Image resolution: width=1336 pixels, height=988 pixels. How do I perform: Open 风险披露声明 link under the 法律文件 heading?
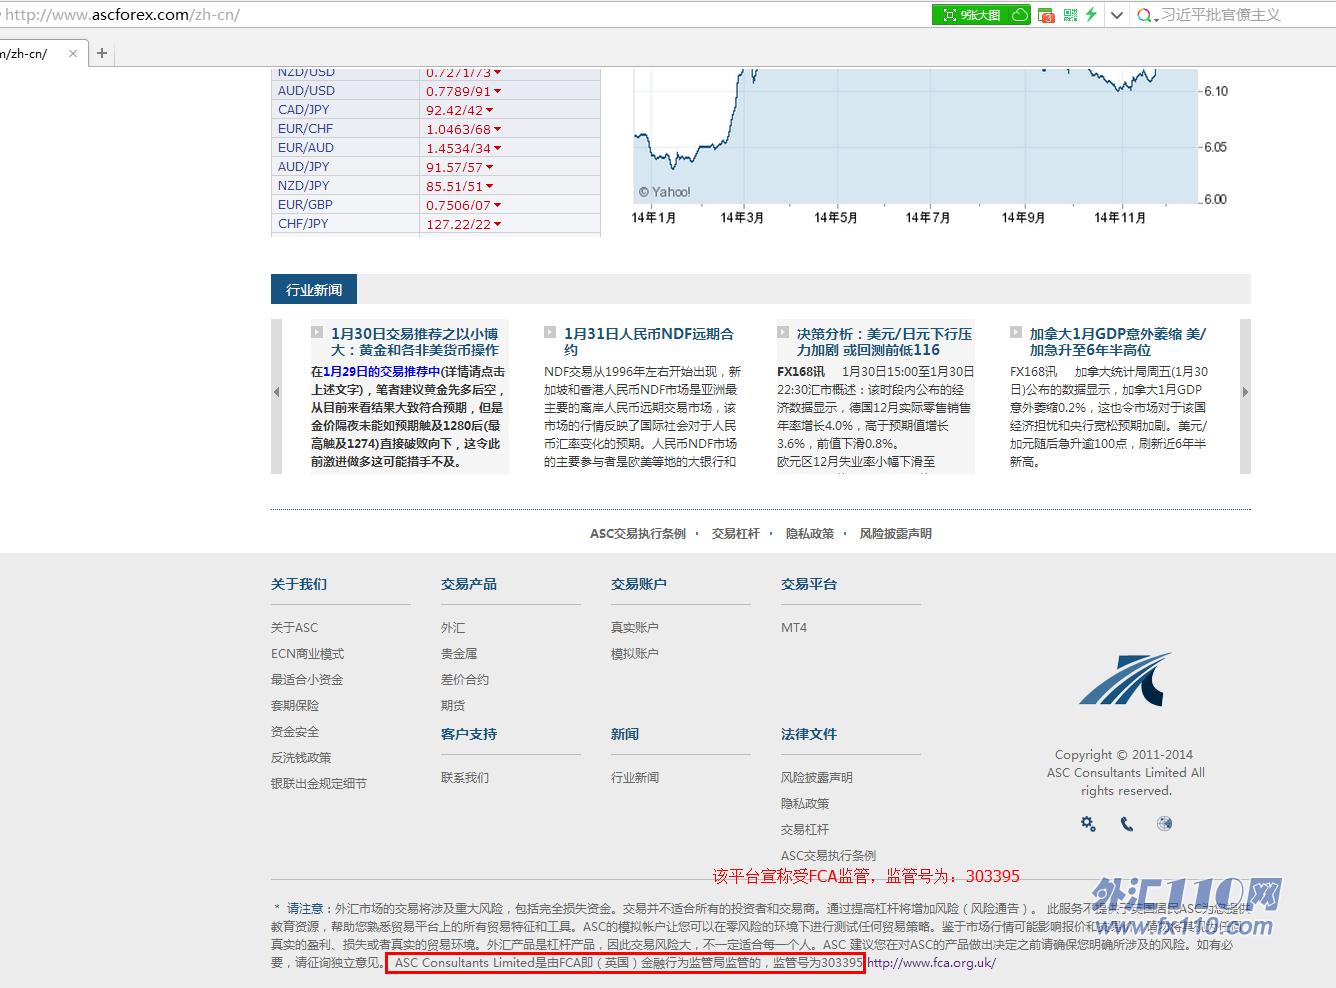817,778
